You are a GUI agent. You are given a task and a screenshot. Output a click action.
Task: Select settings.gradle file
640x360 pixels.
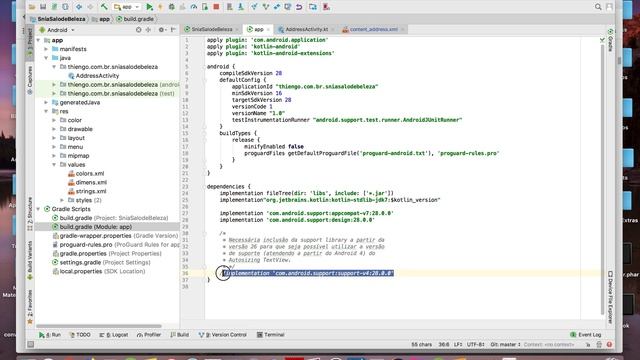101,262
